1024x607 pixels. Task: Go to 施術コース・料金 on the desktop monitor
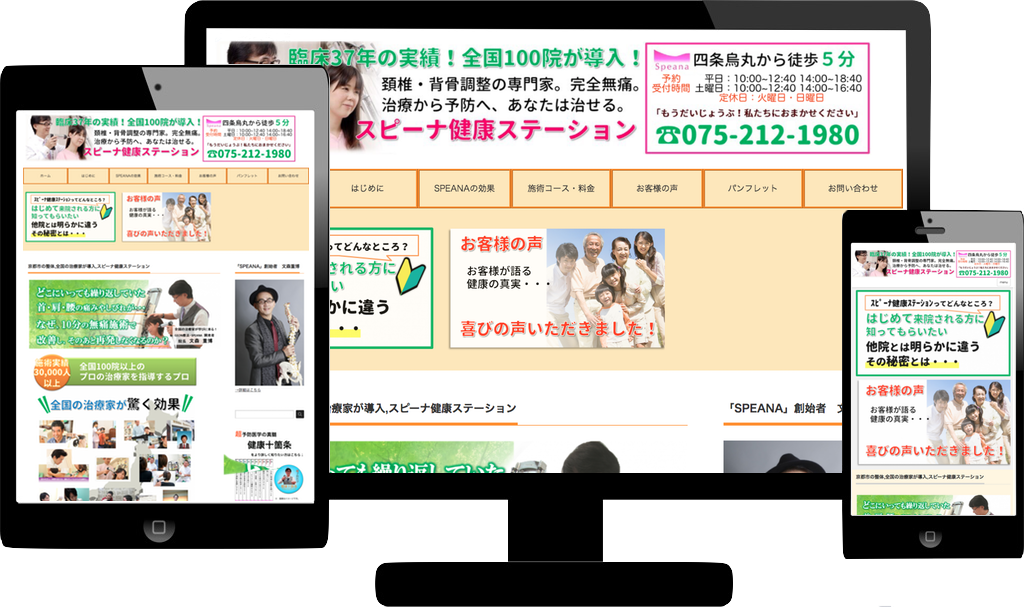point(561,188)
